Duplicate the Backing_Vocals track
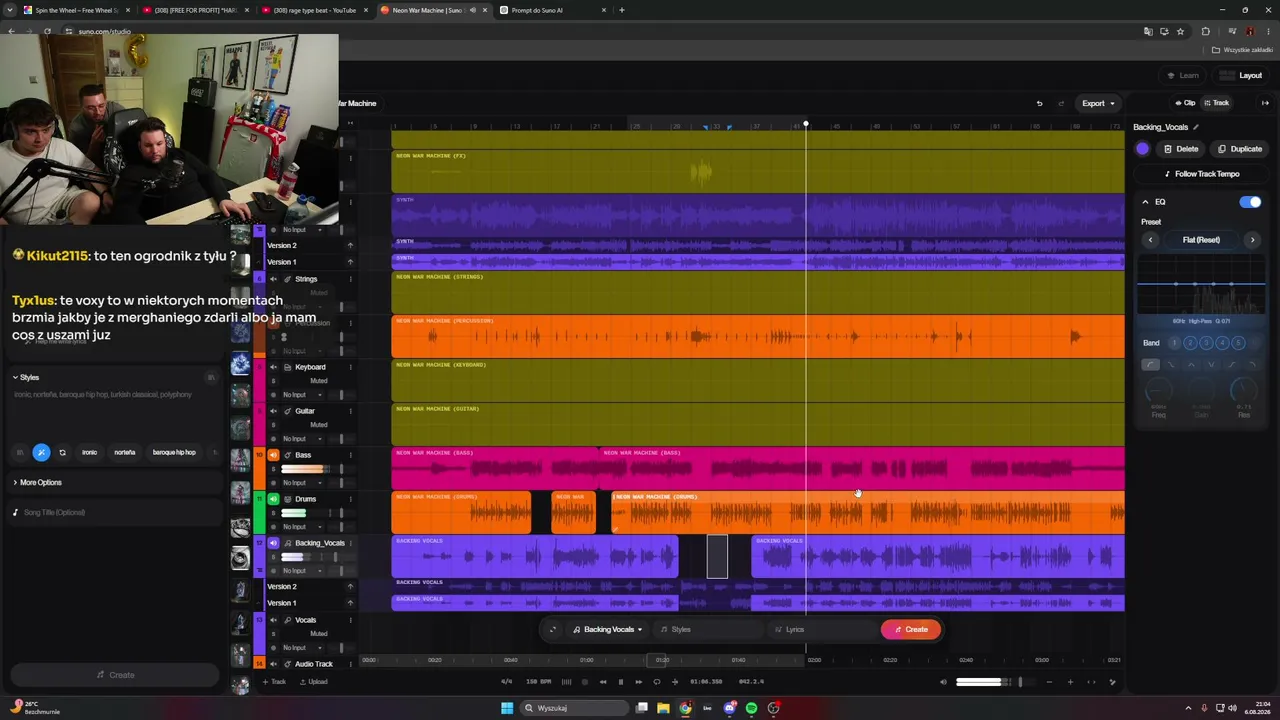1280x720 pixels. [x=1239, y=149]
